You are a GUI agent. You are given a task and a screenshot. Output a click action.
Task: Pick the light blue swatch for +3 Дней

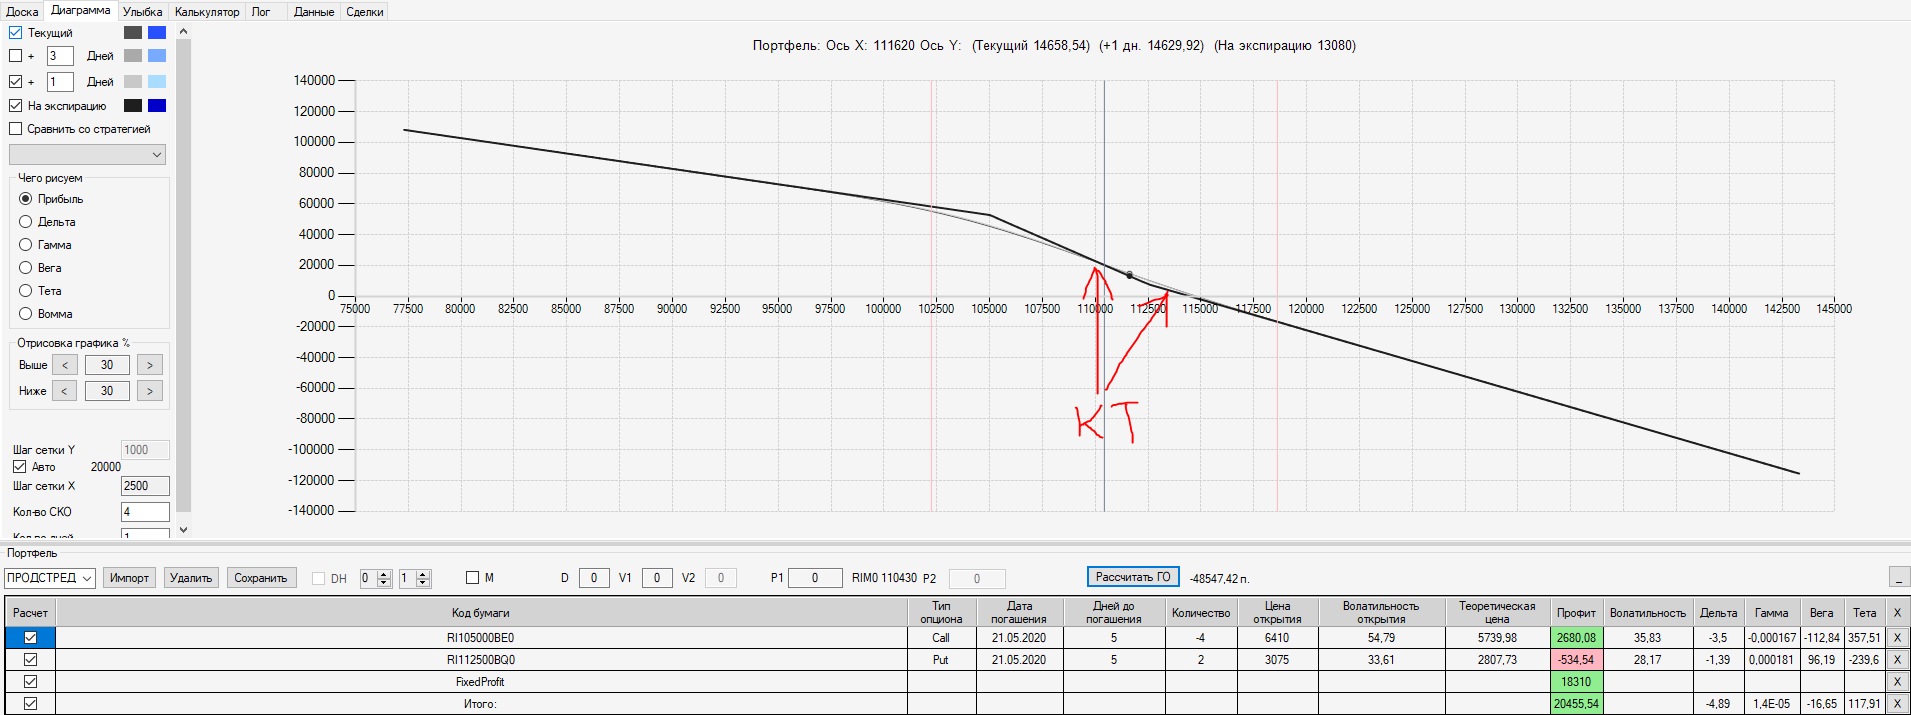pos(157,56)
